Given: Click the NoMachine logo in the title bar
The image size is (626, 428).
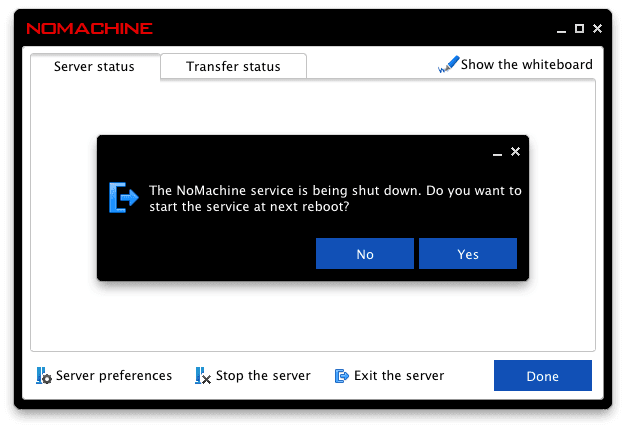Looking at the screenshot, I should pos(89,28).
